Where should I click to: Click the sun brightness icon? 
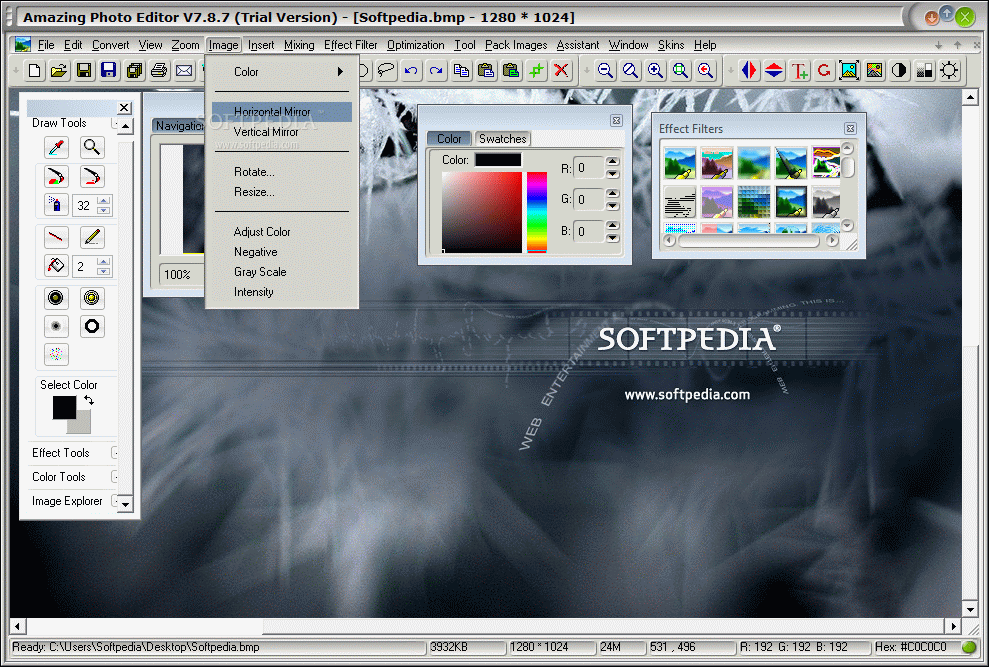click(x=949, y=70)
